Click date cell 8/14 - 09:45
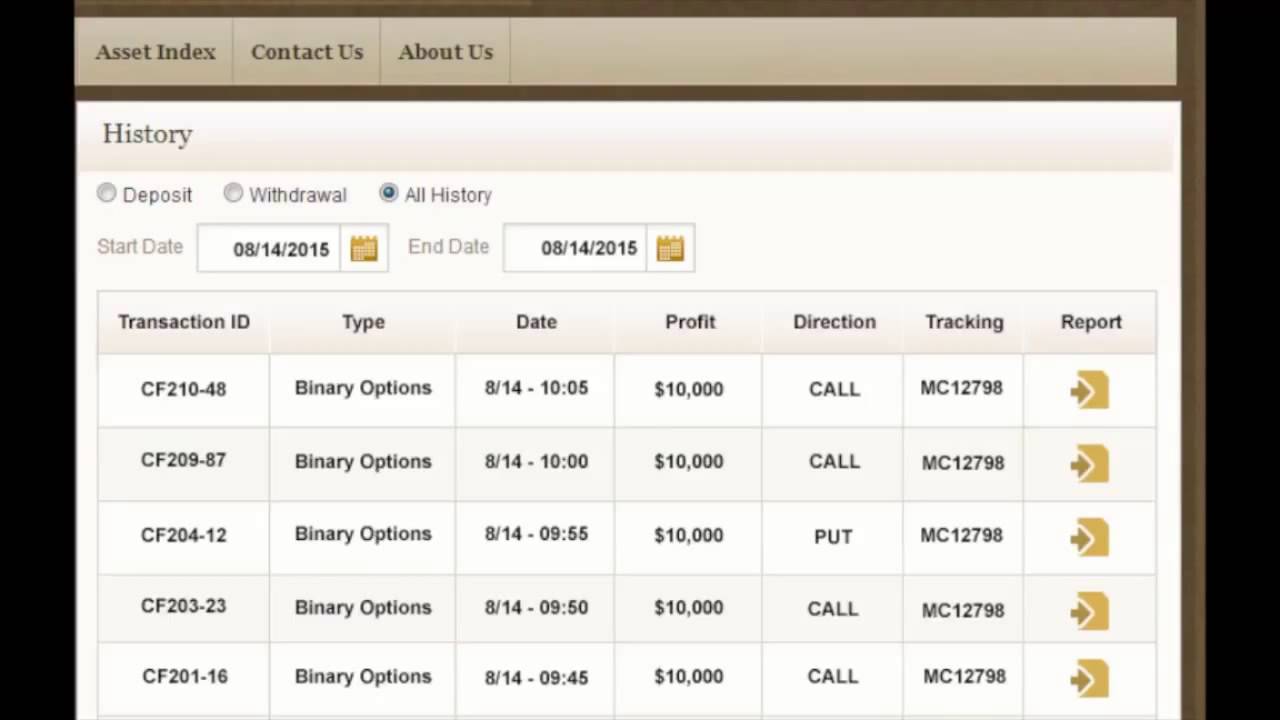This screenshot has width=1280, height=720. (536, 678)
